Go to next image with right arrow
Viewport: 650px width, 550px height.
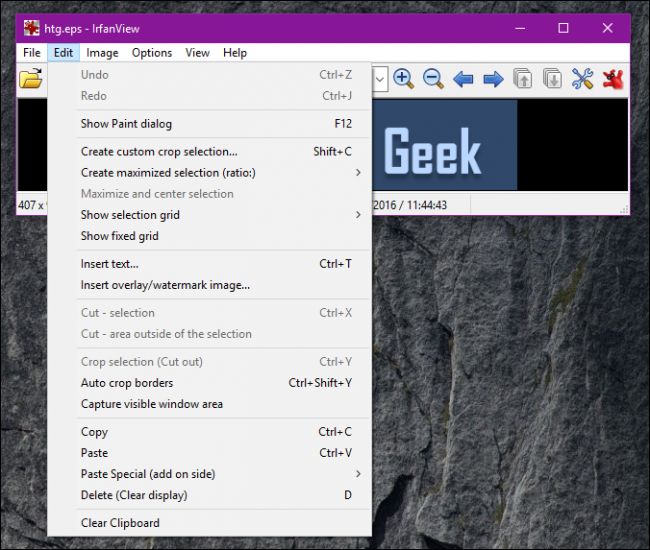pos(493,79)
